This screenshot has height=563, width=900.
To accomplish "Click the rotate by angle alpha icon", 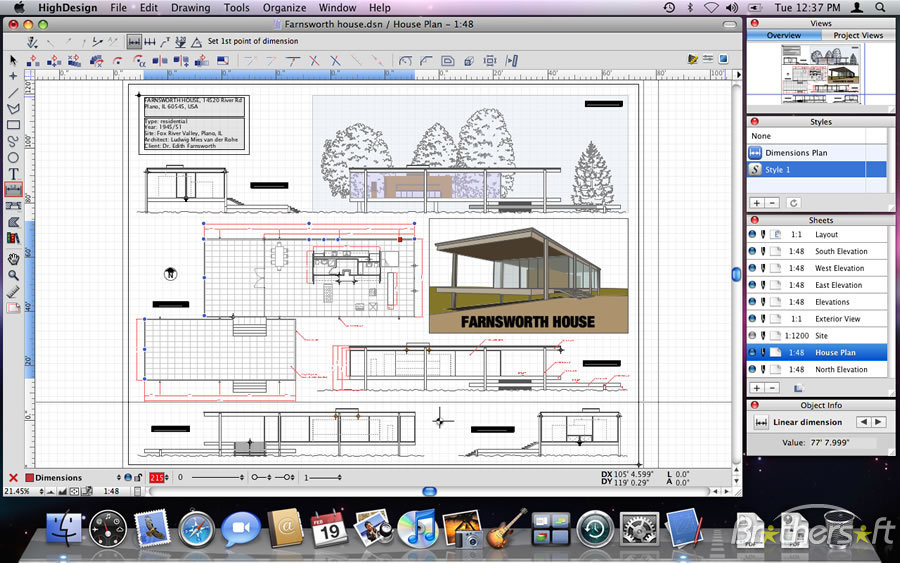I will click(x=139, y=60).
